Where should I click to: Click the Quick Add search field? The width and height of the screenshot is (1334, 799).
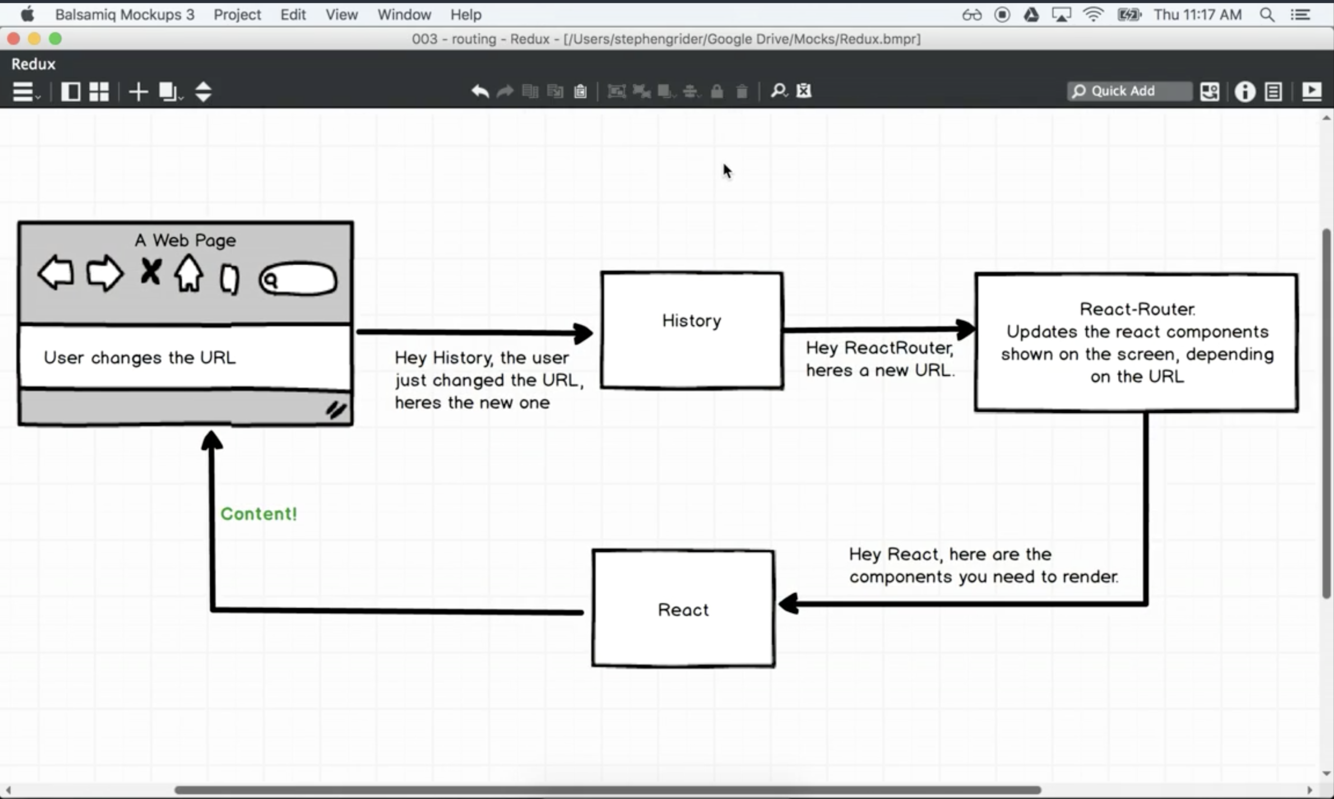(1130, 91)
